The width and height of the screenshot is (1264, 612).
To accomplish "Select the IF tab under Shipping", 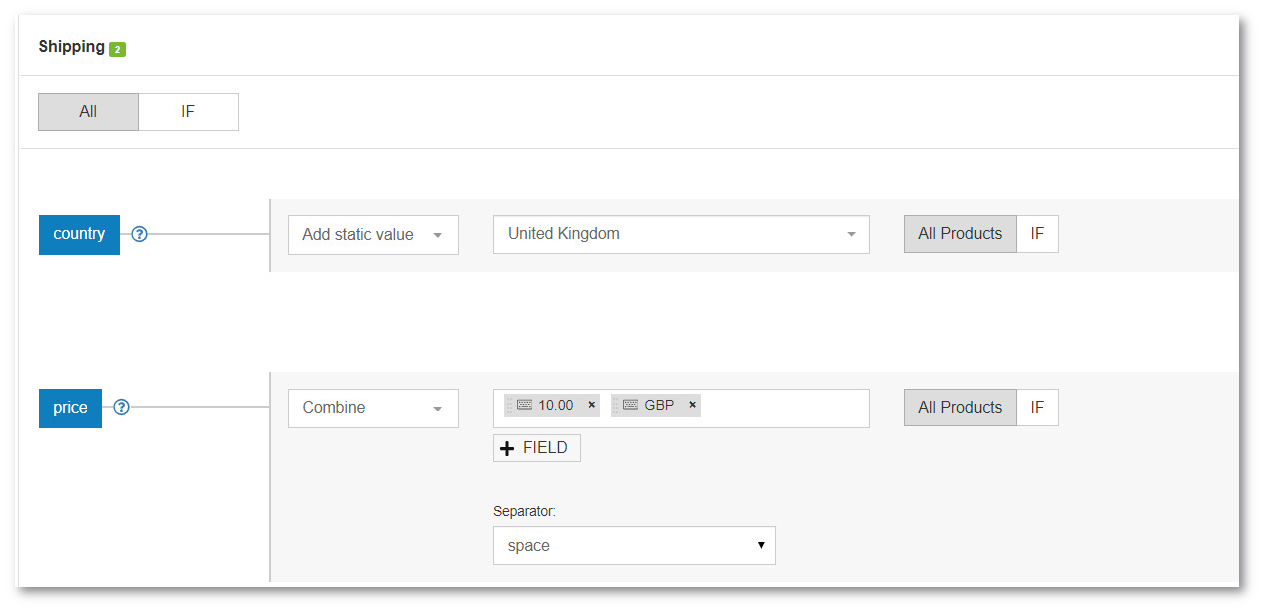I will point(188,111).
